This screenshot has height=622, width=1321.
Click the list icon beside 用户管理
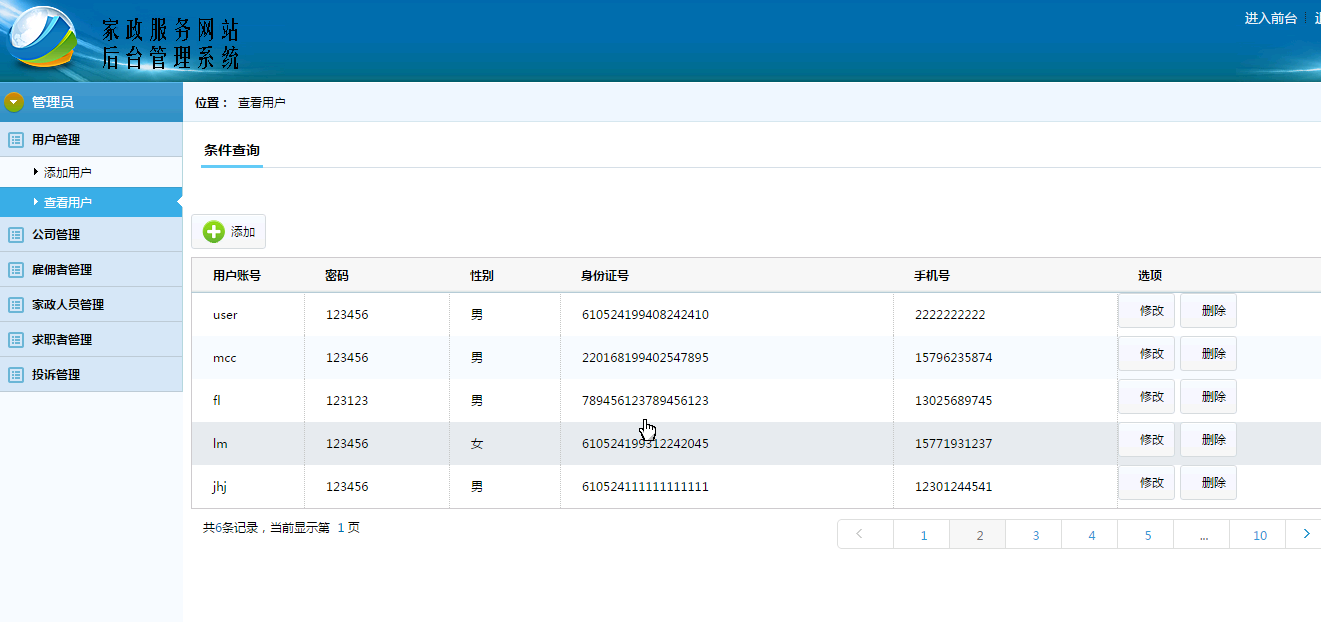[x=15, y=140]
